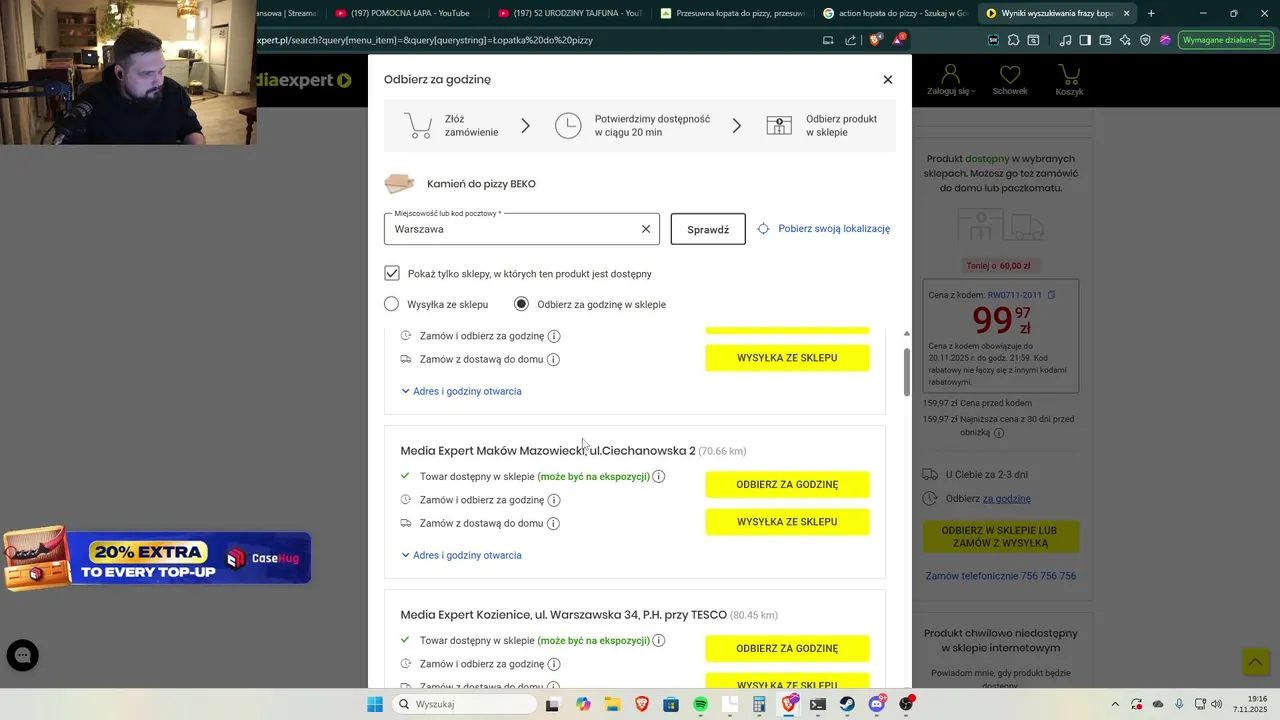Open a new browser tab
This screenshot has width=1280, height=720.
click(x=1151, y=13)
